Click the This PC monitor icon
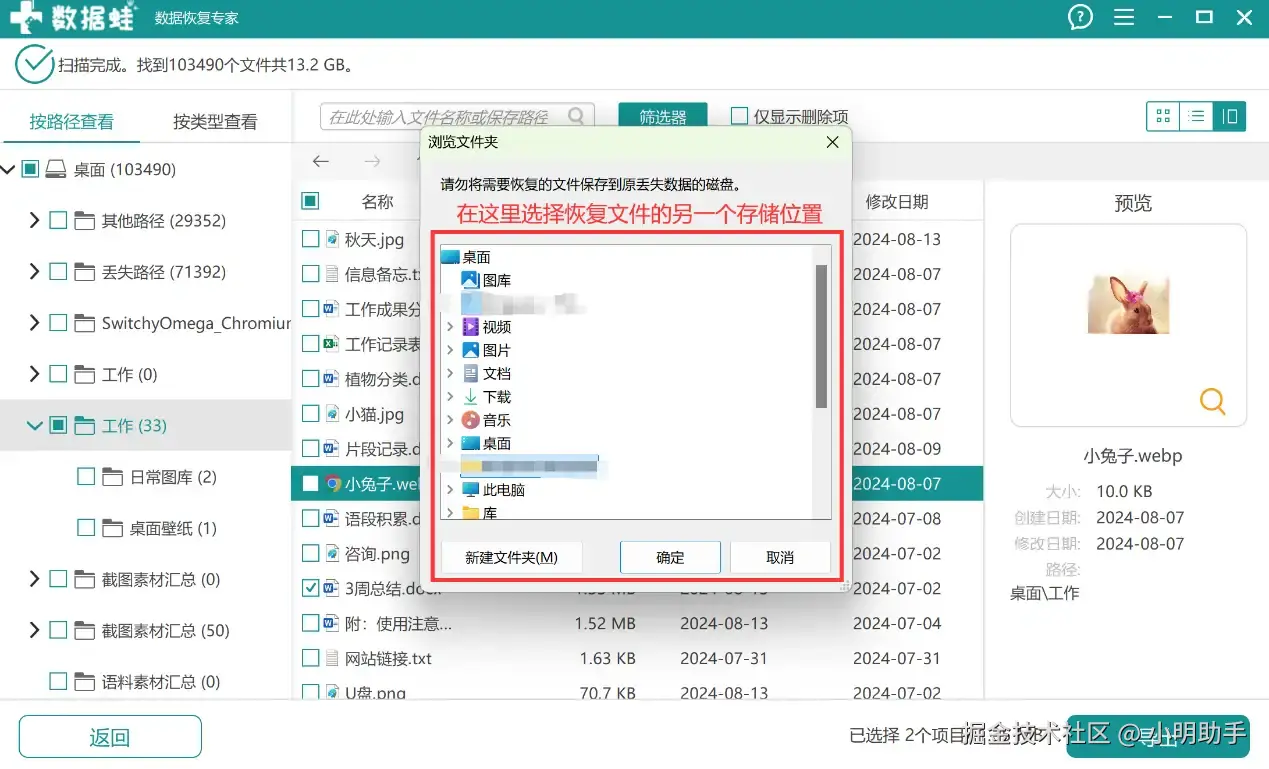The image size is (1269, 769). 470,490
